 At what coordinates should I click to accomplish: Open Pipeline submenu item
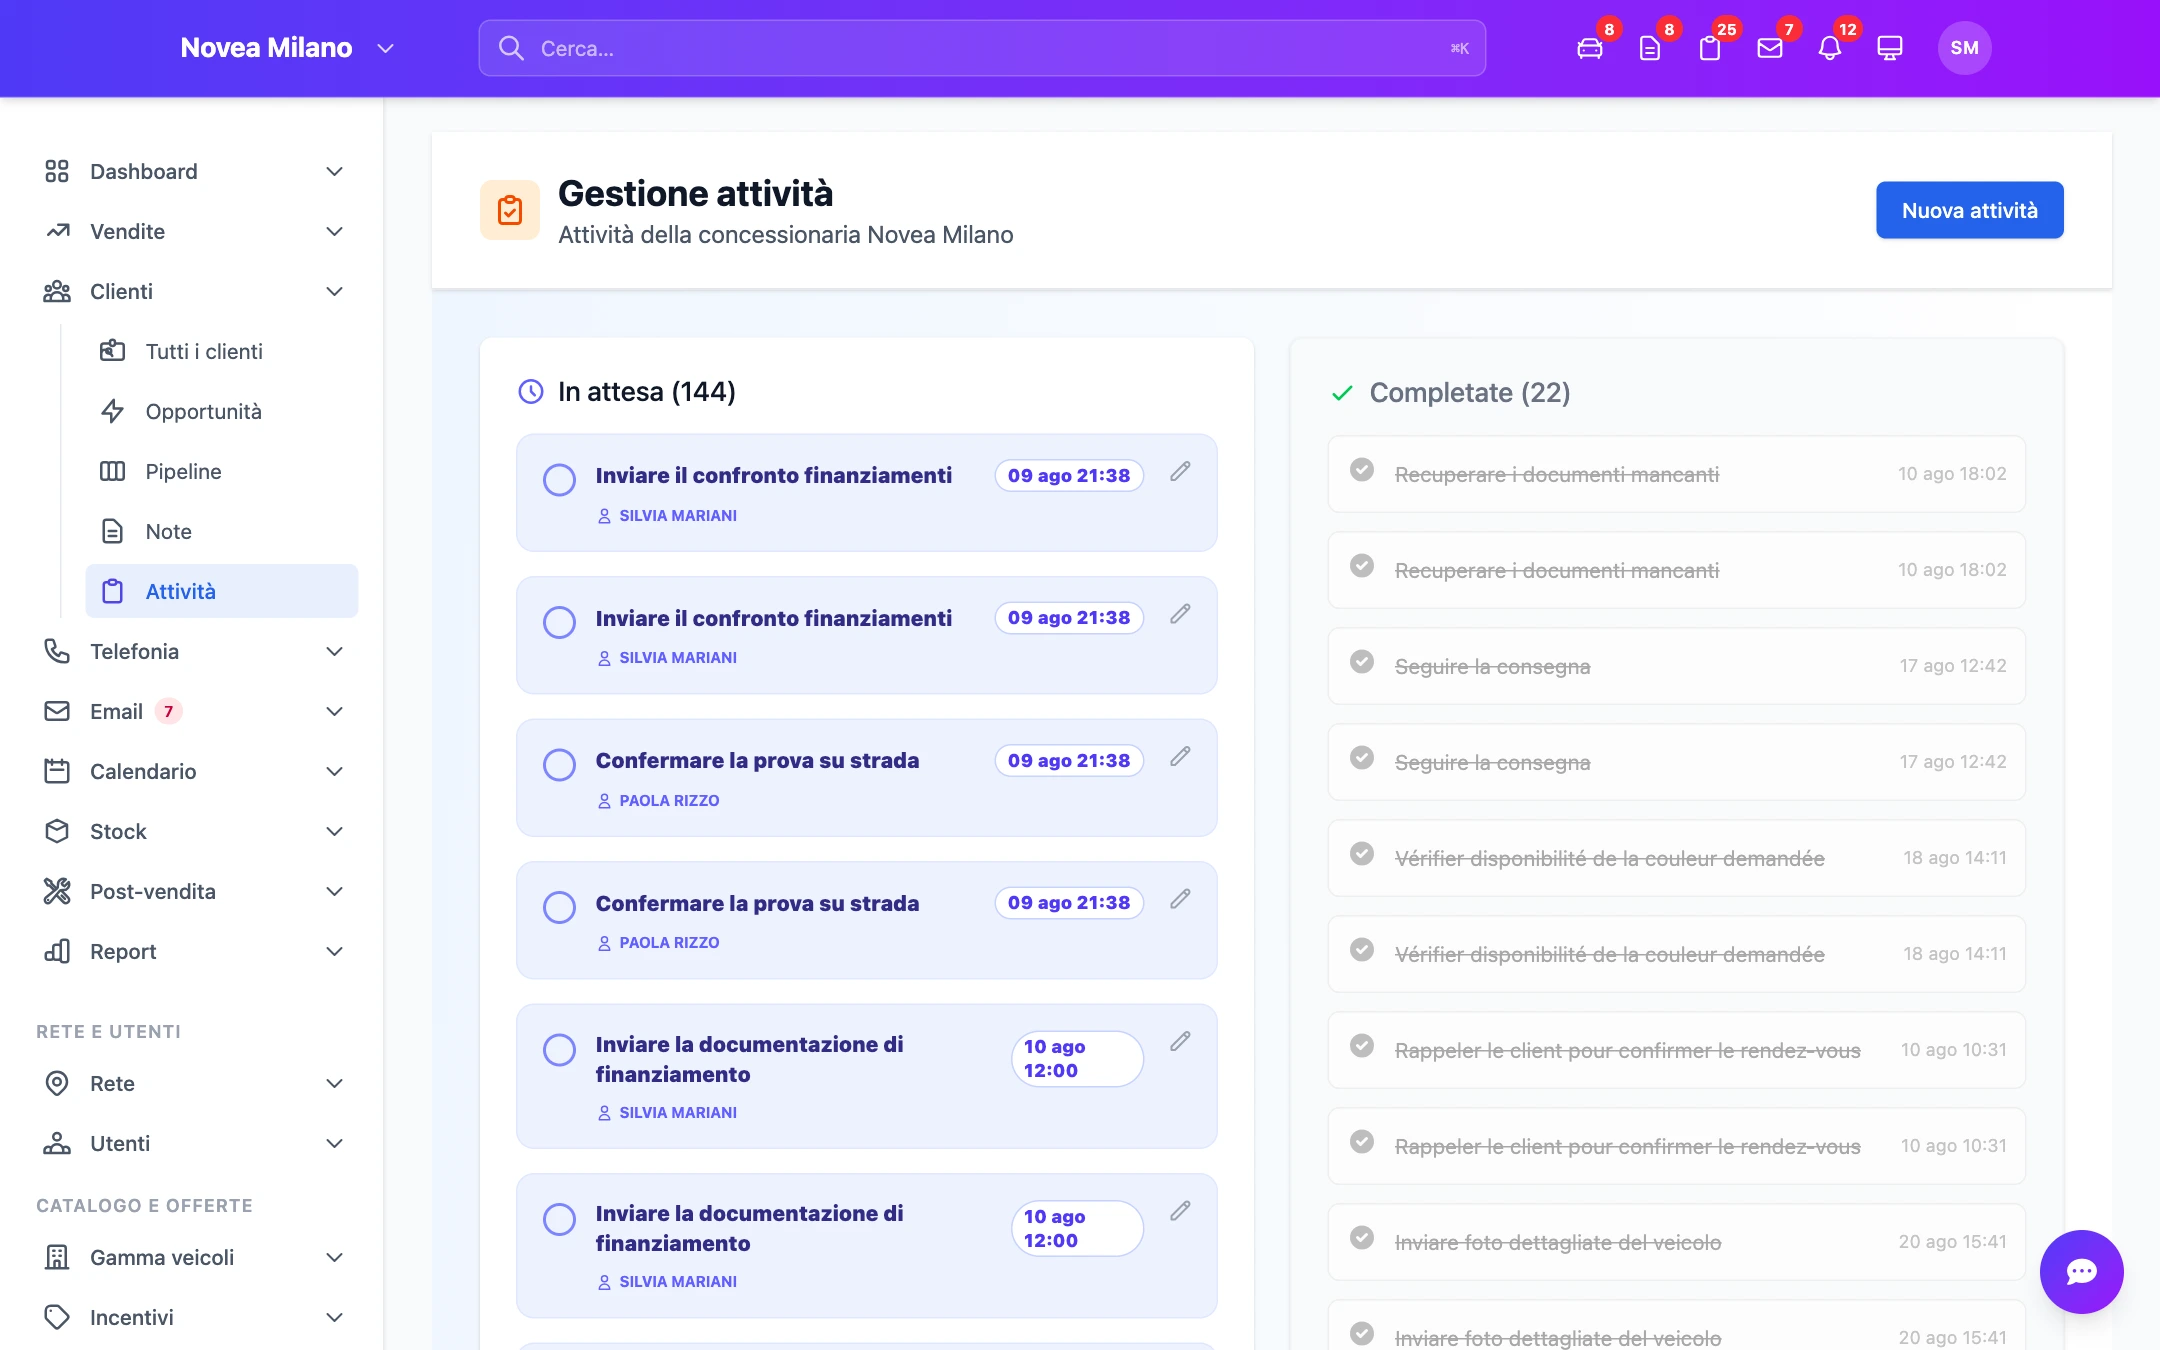coord(222,471)
